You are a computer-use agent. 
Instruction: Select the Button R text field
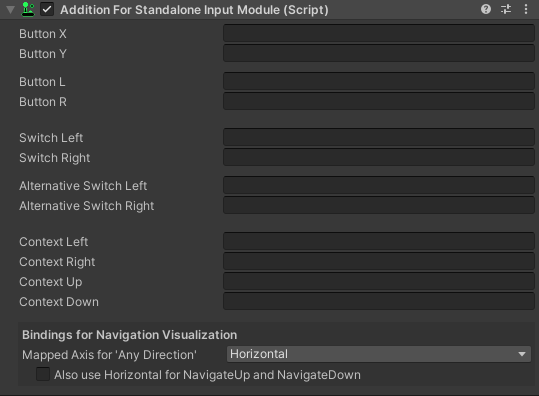pos(379,101)
